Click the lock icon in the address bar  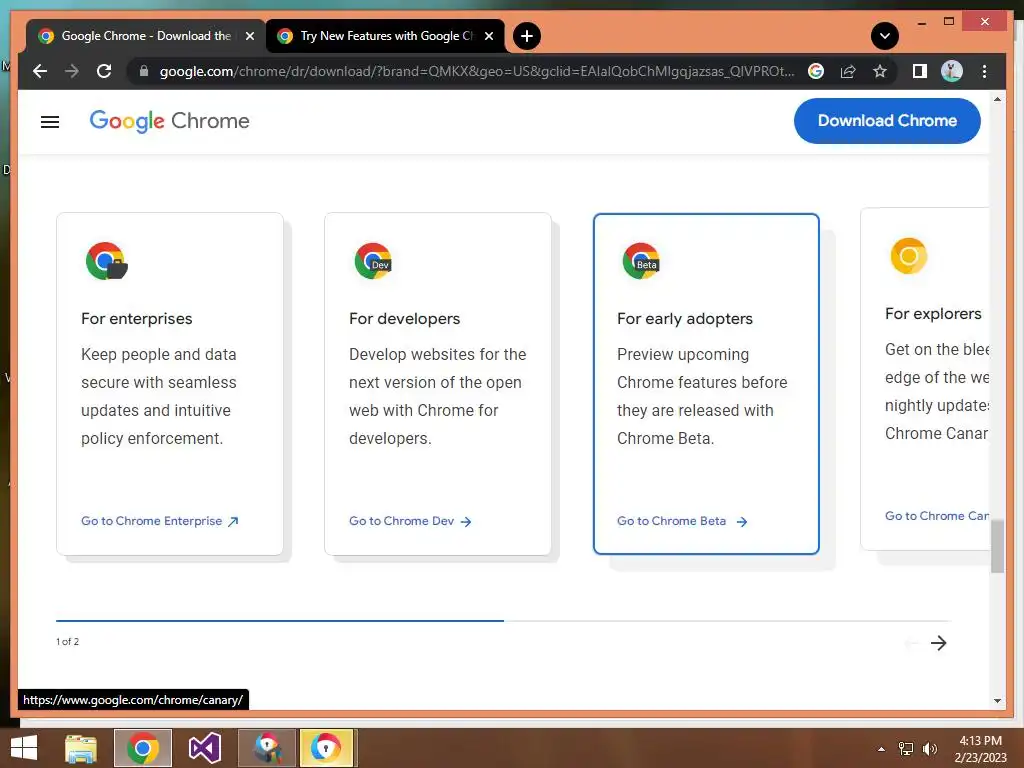[x=144, y=71]
